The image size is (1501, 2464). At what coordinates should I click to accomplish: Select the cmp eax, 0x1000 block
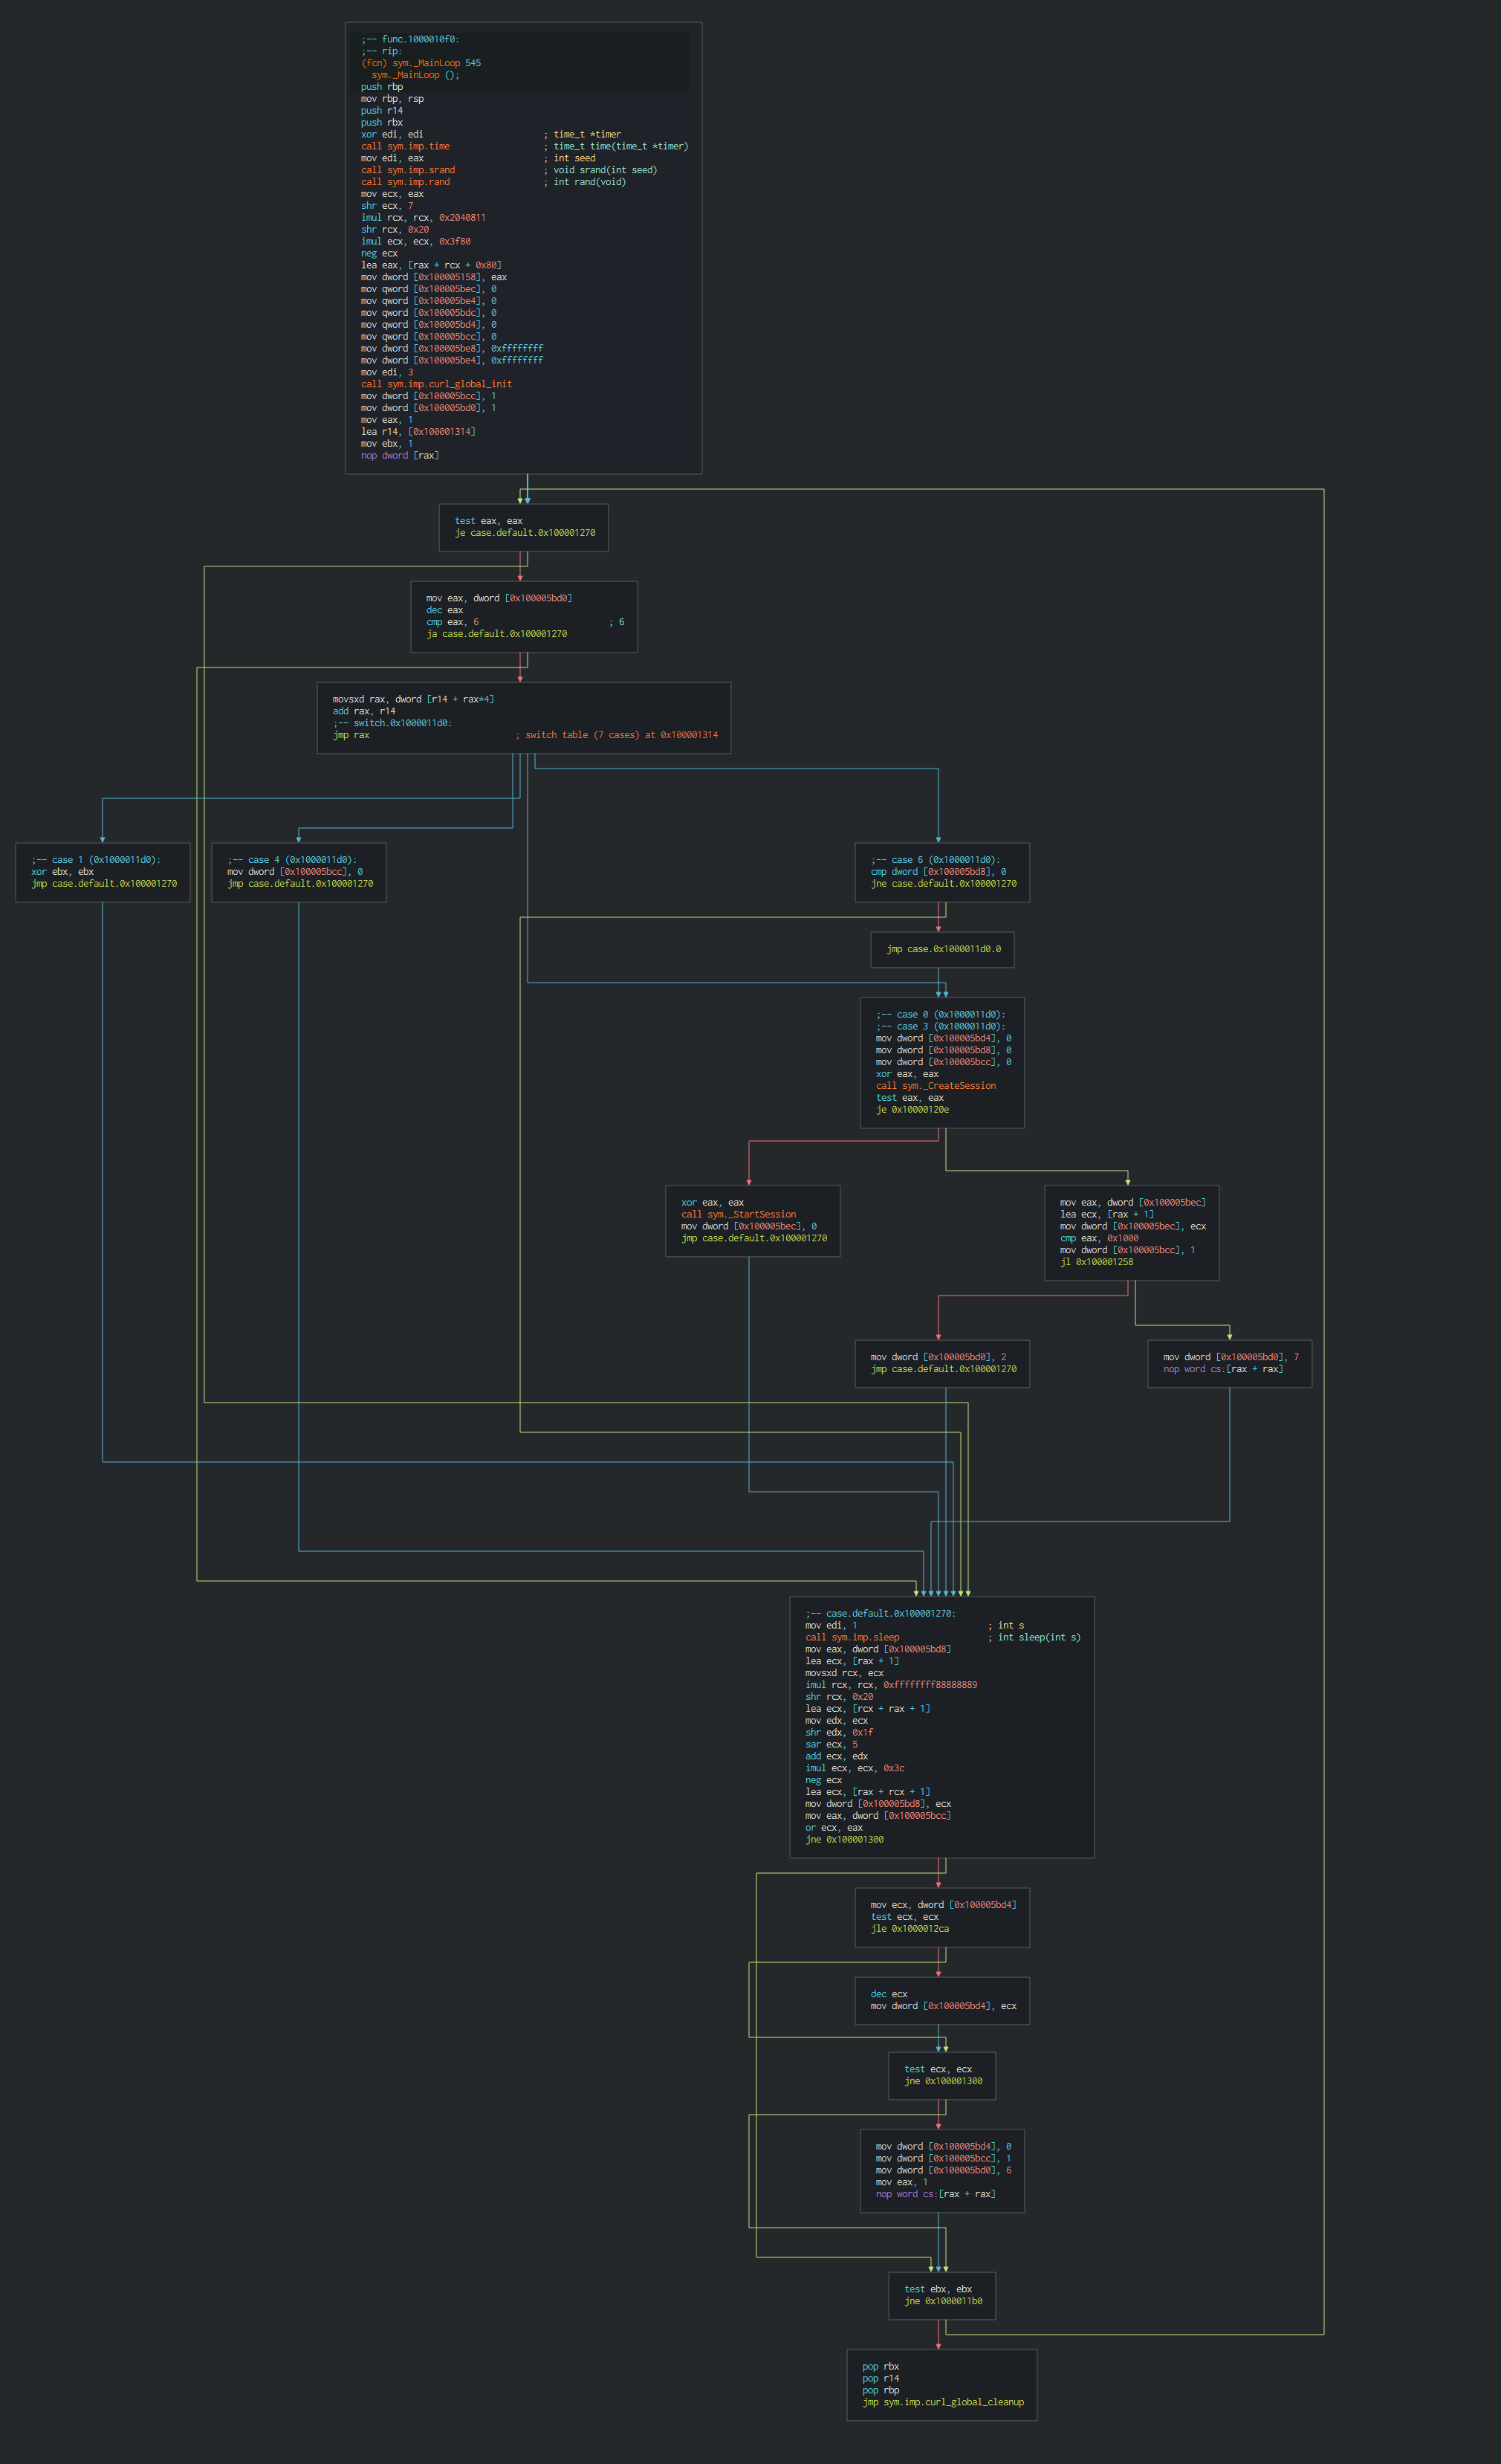[x=1131, y=1232]
